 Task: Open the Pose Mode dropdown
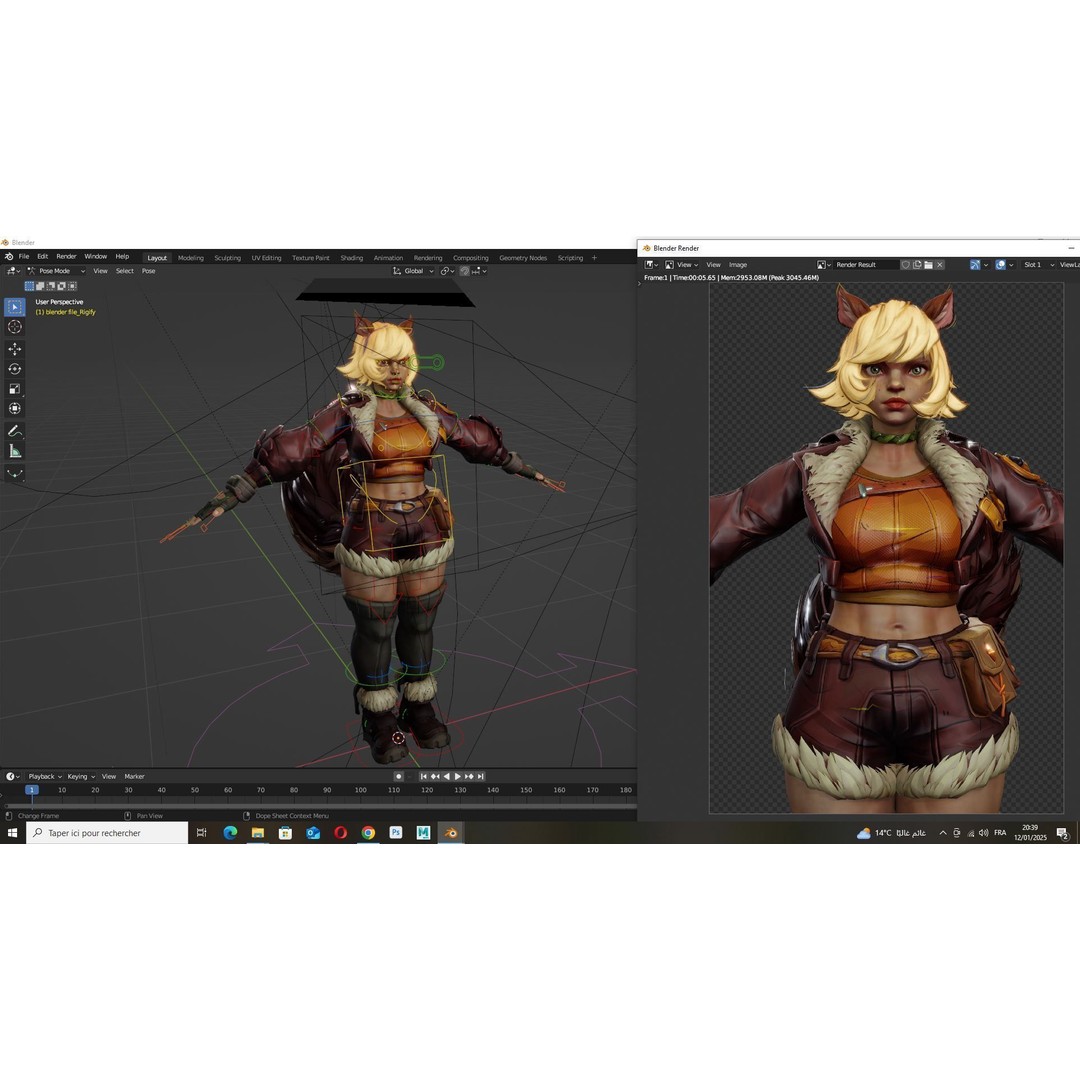click(x=56, y=271)
